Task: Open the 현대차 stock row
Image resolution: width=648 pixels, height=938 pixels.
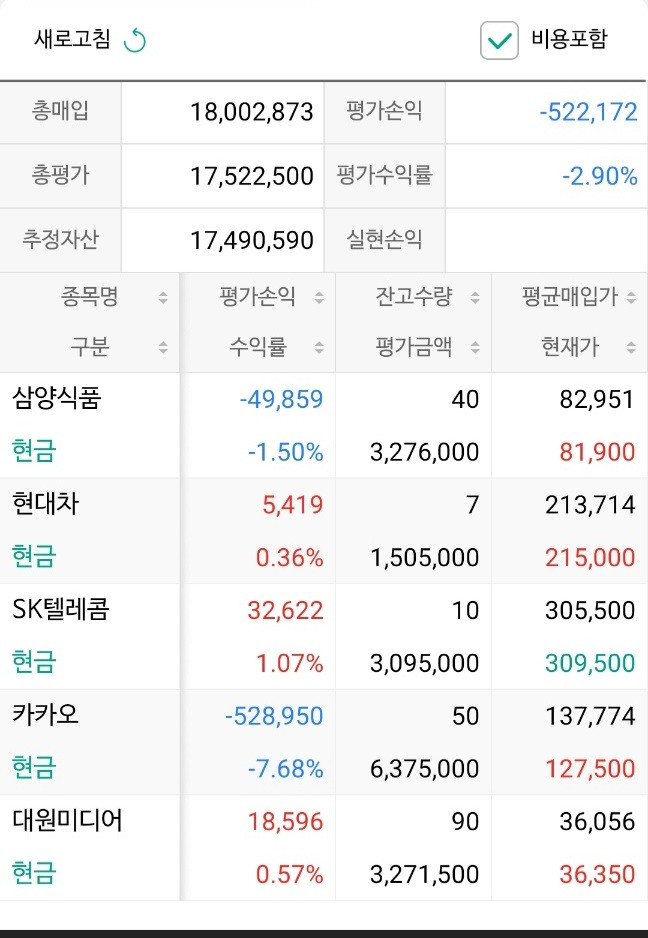Action: click(x=324, y=531)
